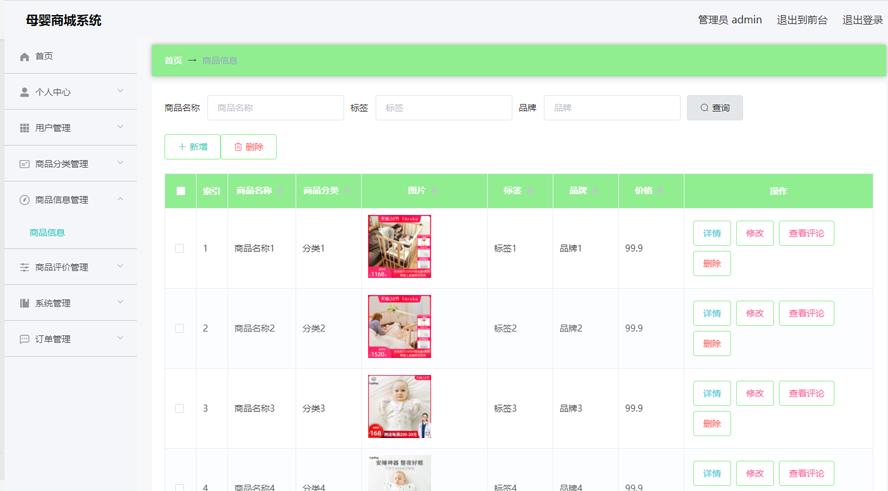Click 修改 button for 商品名称1
The width and height of the screenshot is (888, 491).
point(755,233)
